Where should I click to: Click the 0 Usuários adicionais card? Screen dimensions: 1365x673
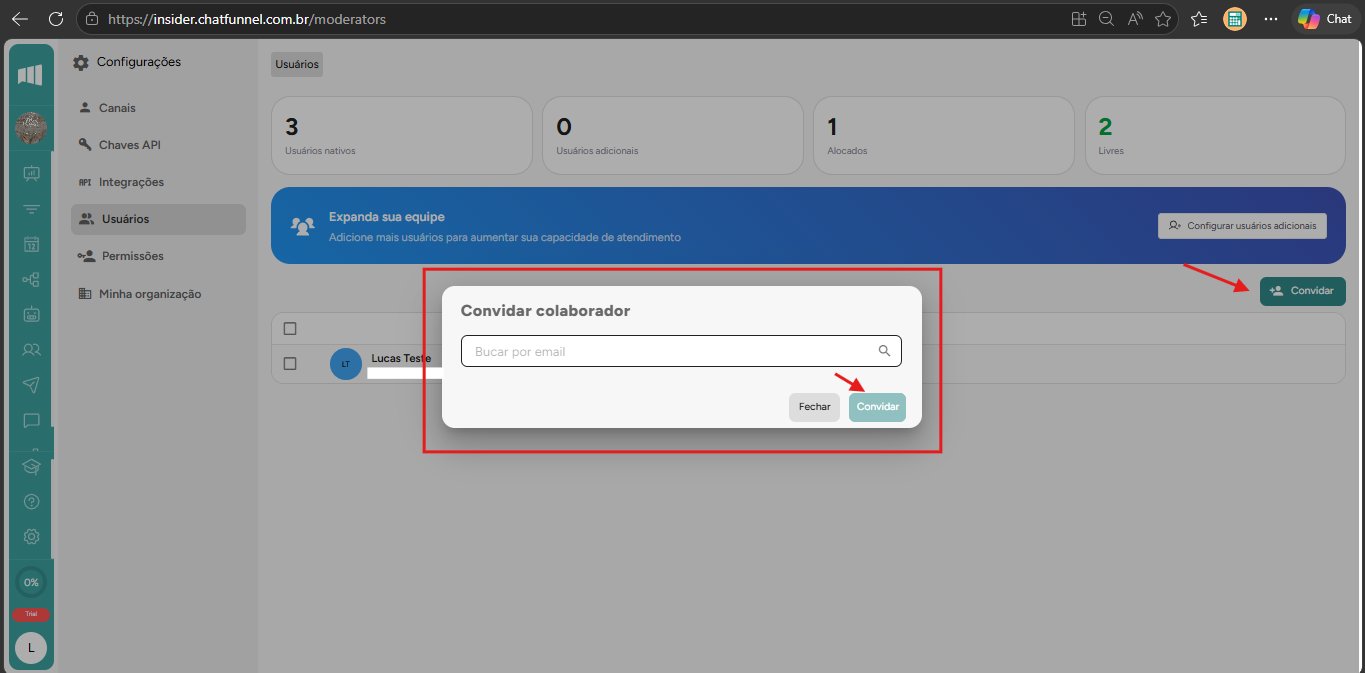click(673, 137)
